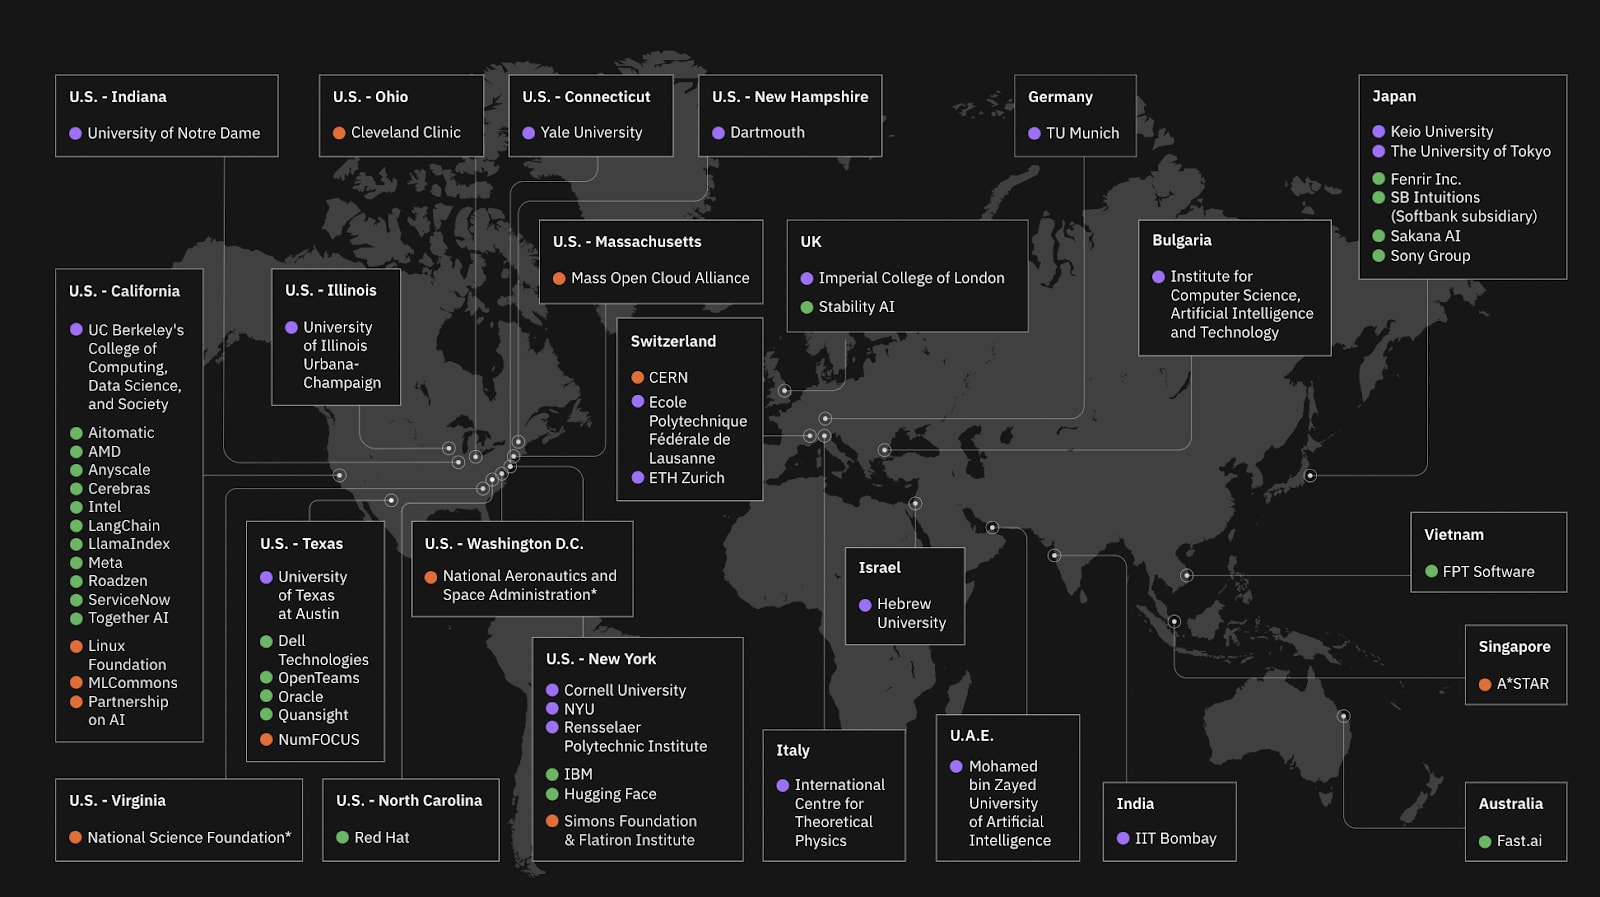
Task: Select Linux Foundation under California
Action: click(x=118, y=655)
